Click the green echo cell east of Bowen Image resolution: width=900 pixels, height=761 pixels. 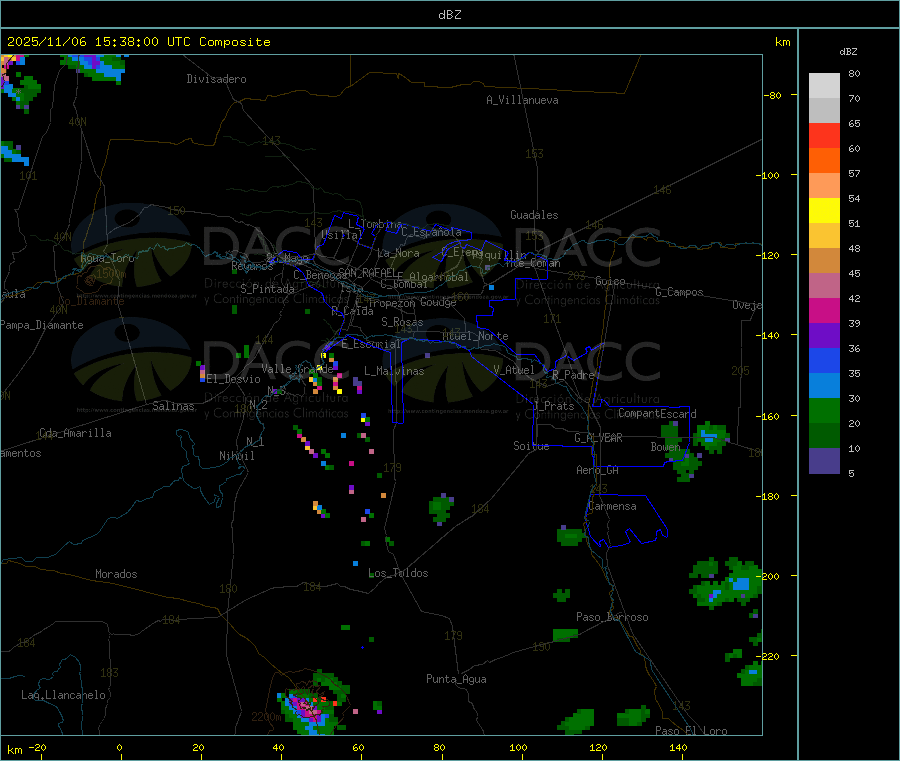pyautogui.click(x=711, y=437)
